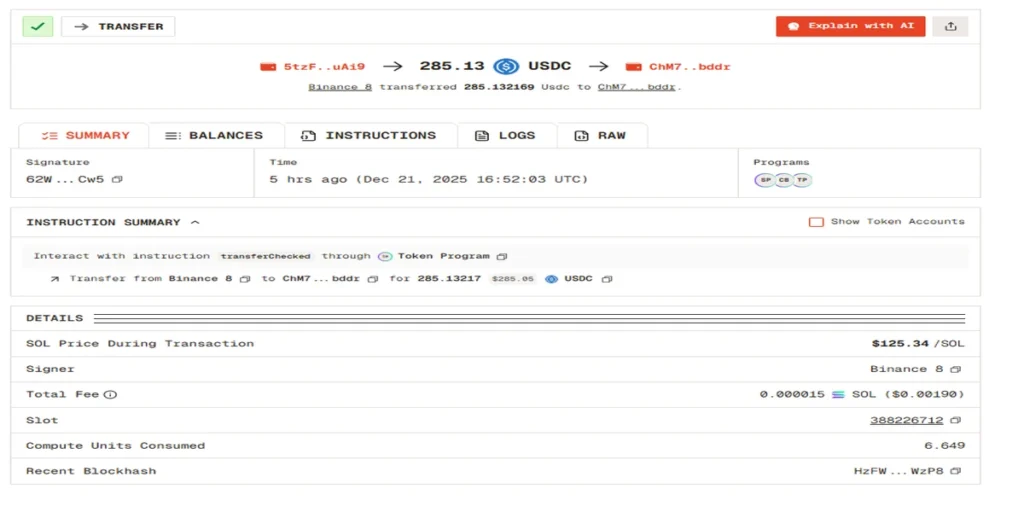
Task: Open recipient address ChM7..bddr in header
Action: [x=690, y=67]
